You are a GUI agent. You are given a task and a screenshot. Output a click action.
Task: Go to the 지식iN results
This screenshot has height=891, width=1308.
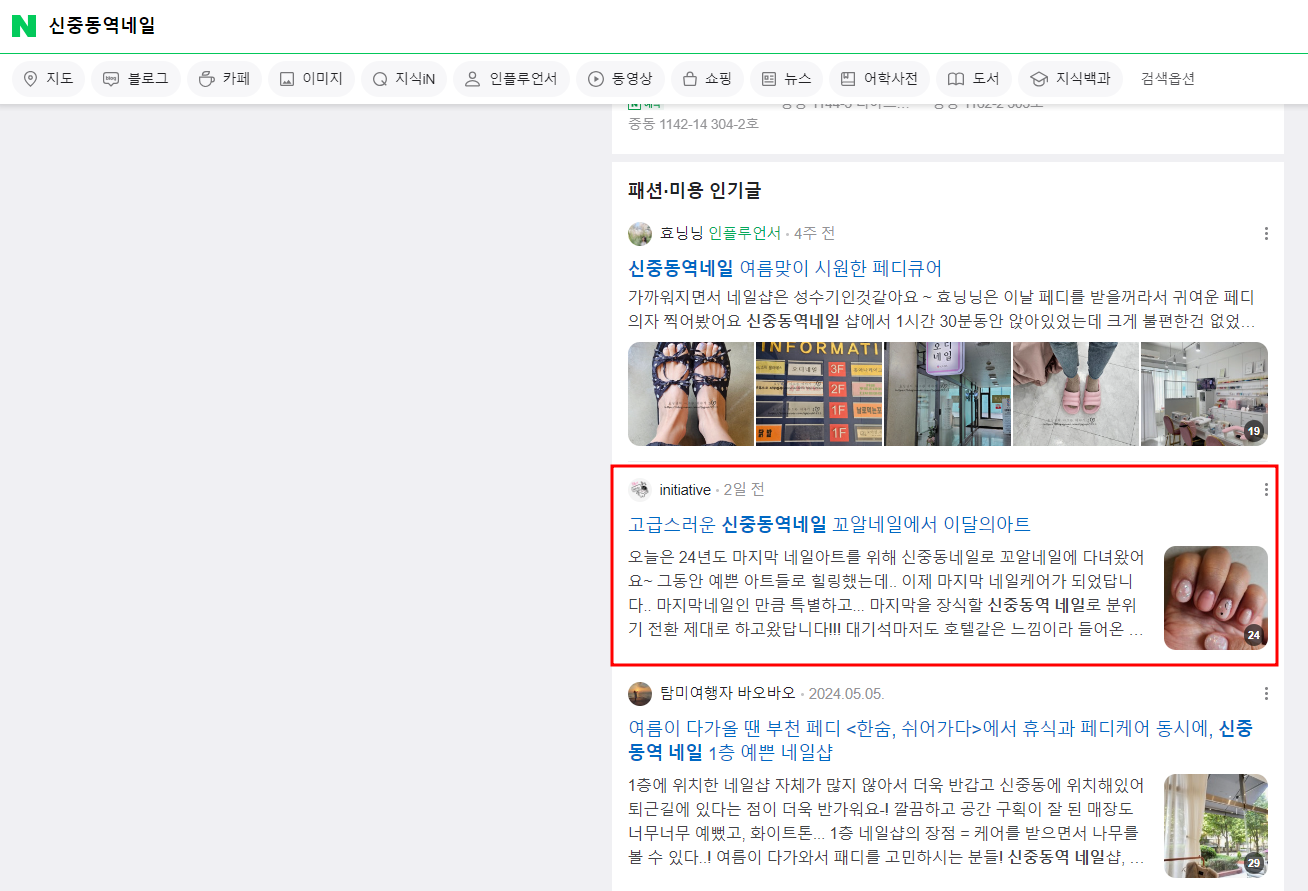[x=403, y=78]
